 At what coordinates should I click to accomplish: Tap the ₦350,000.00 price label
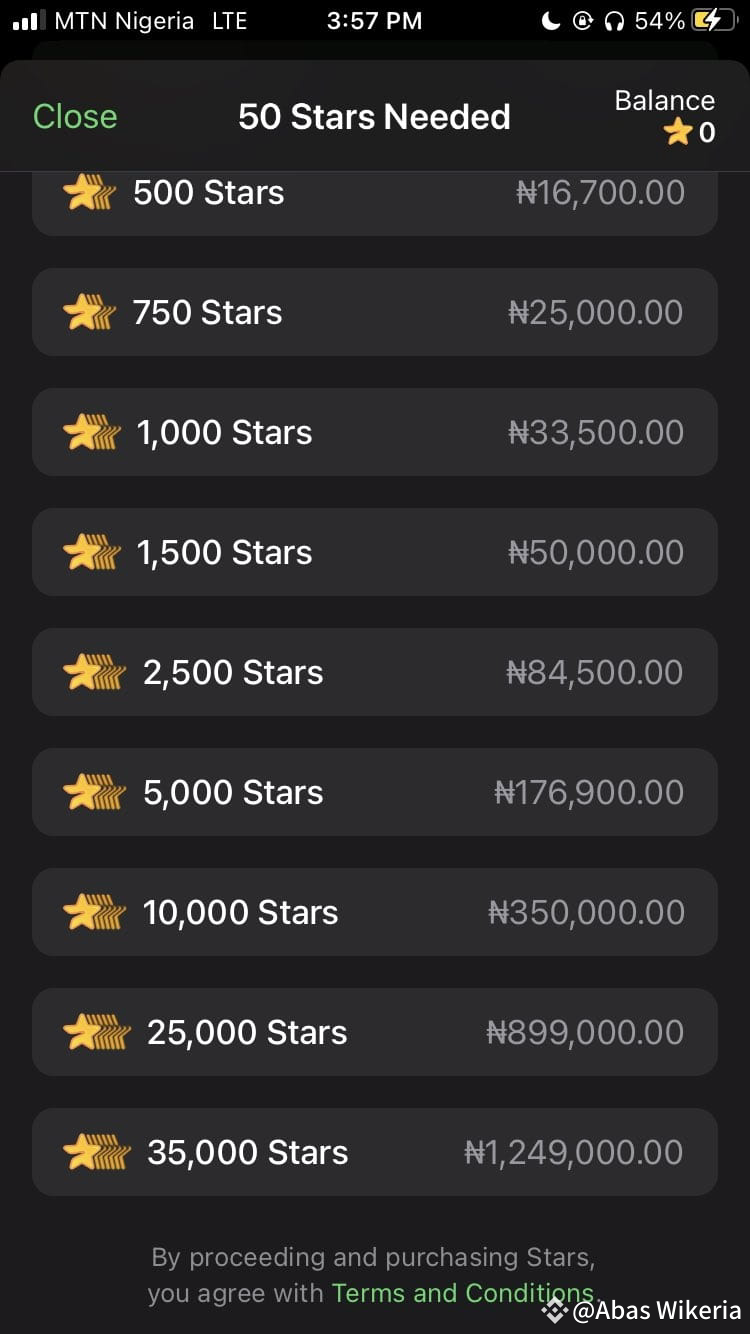(586, 913)
